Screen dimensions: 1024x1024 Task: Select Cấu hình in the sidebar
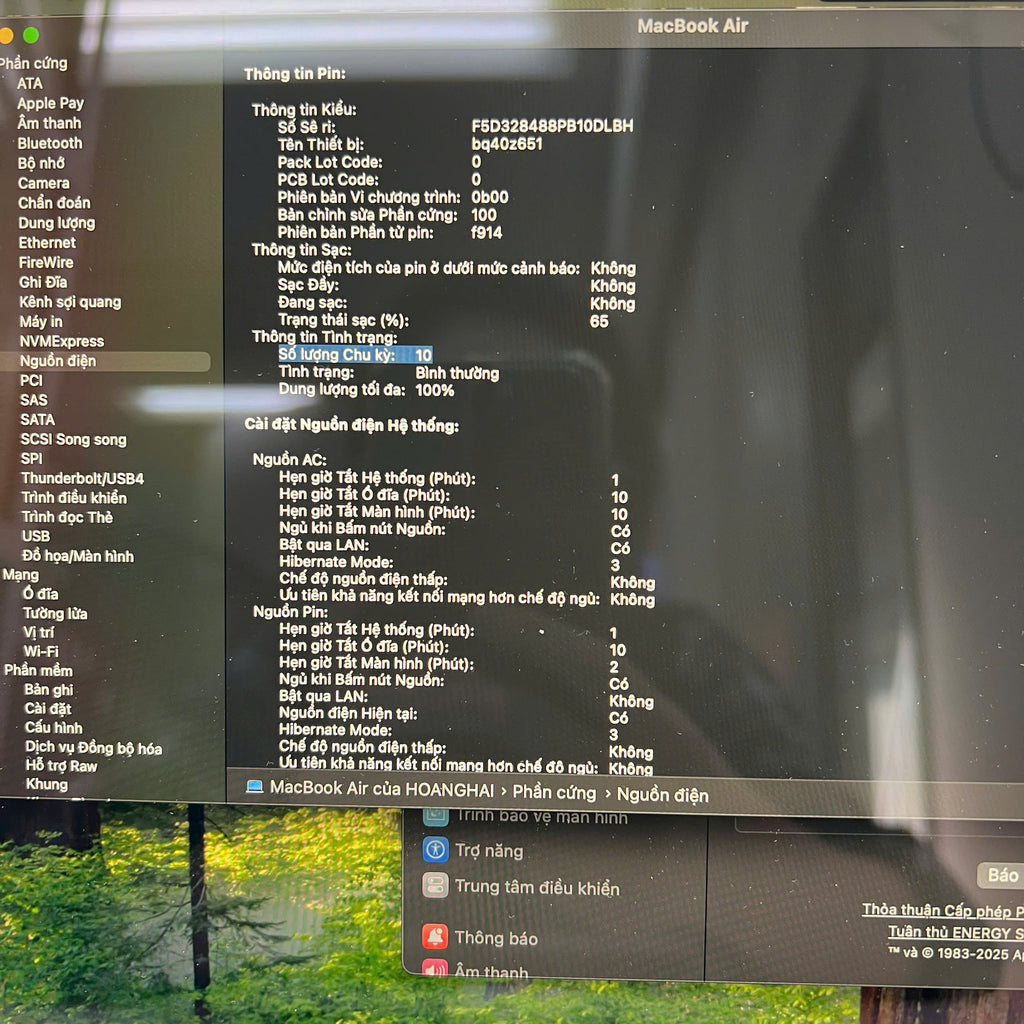click(54, 728)
